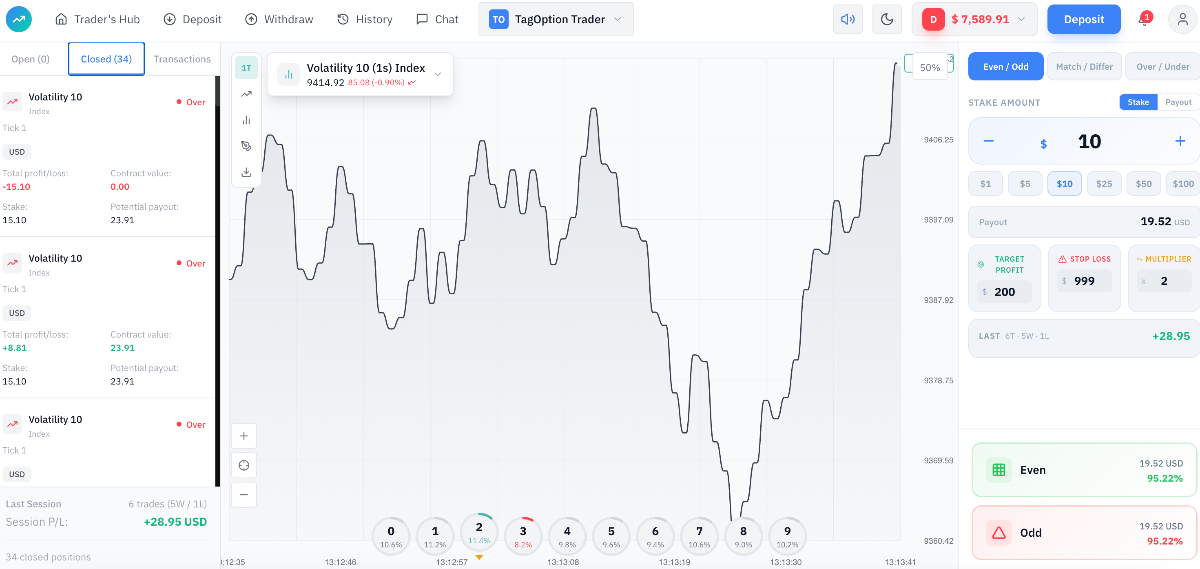Place an Even contract purchase
This screenshot has height=569, width=1200.
click(x=1084, y=470)
